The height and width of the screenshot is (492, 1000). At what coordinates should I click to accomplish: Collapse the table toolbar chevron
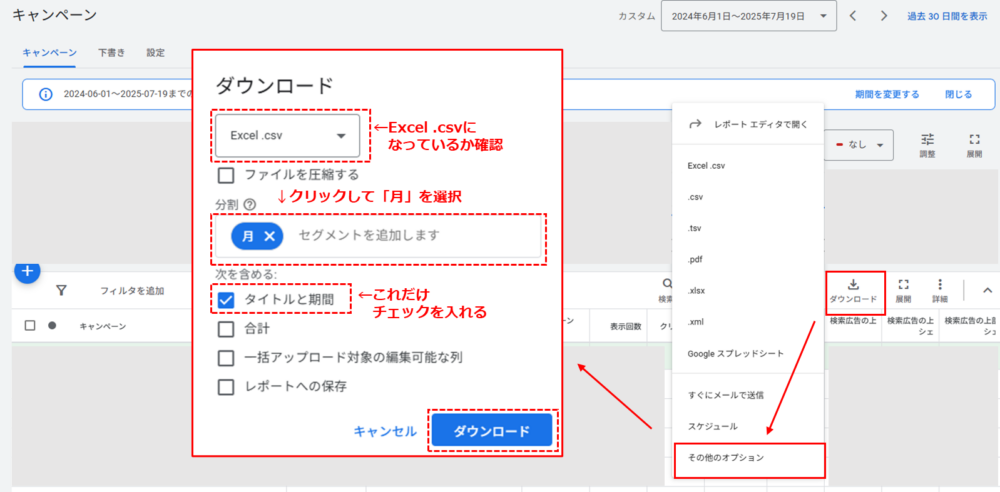coord(987,291)
